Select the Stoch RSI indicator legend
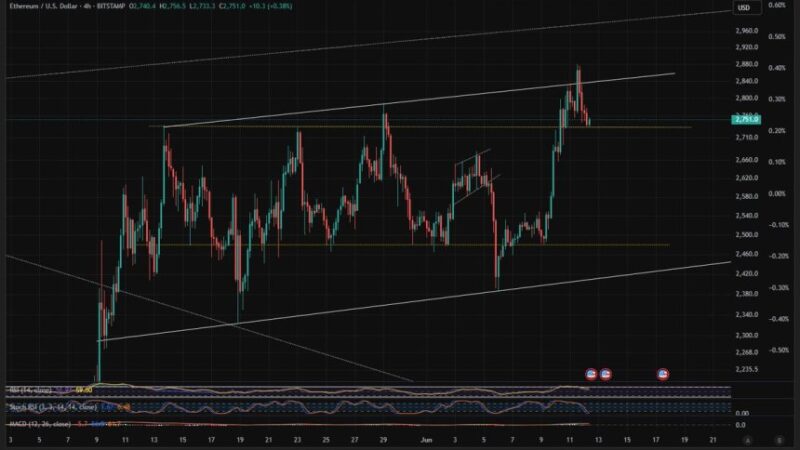 (53, 407)
